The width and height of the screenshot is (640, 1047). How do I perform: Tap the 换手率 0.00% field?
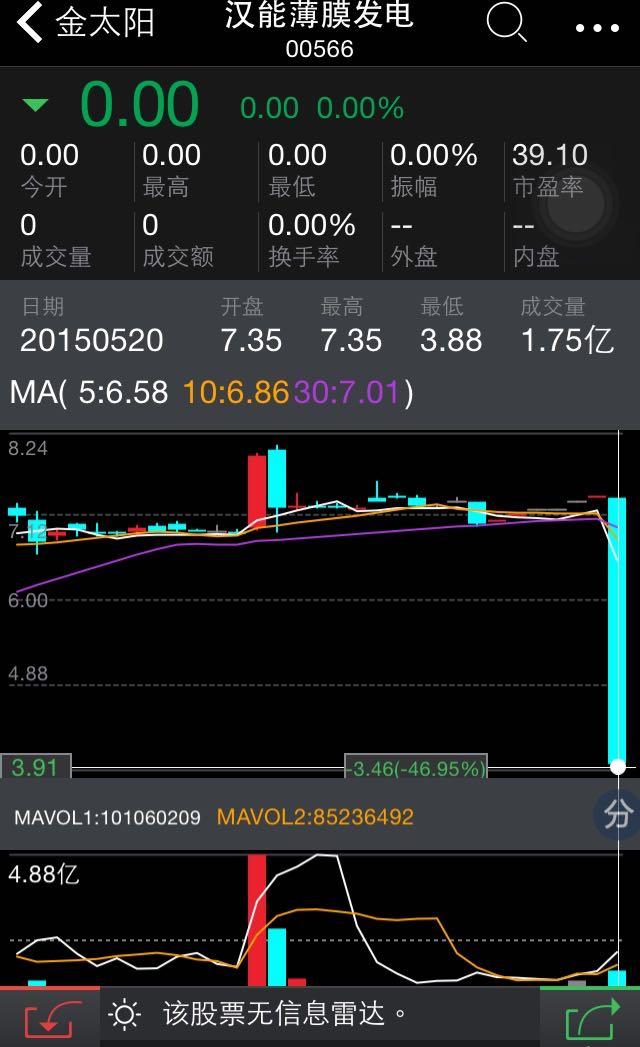pyautogui.click(x=311, y=241)
